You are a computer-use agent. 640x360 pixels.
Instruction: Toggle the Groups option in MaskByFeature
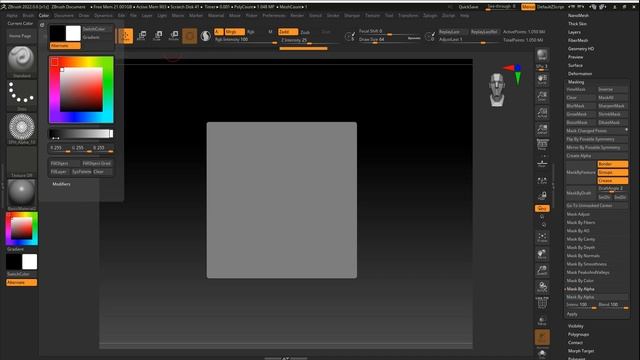click(x=613, y=172)
